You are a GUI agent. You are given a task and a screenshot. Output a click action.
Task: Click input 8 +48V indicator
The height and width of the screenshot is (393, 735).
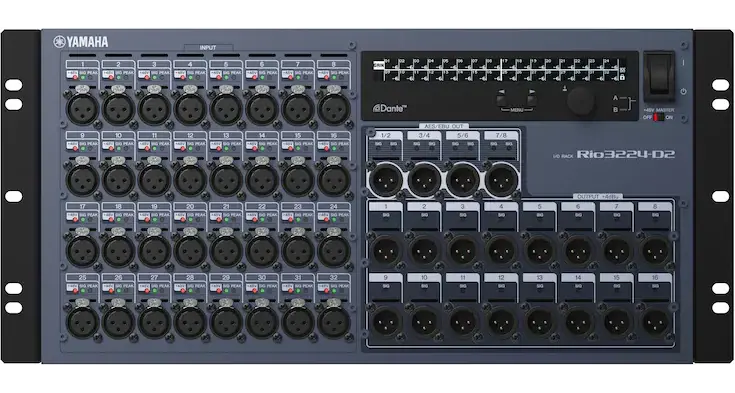point(325,76)
